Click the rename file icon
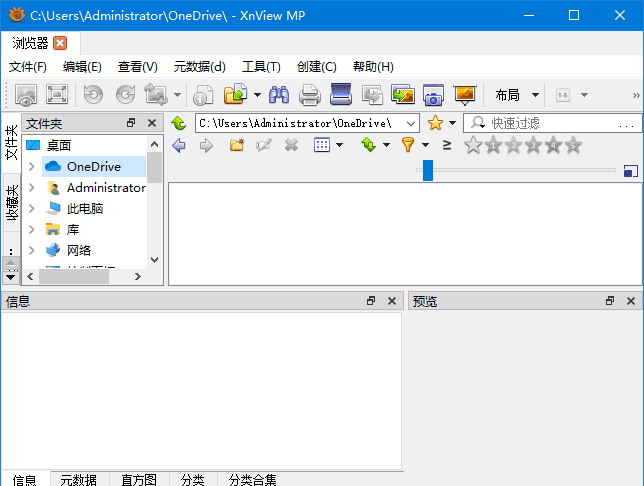This screenshot has height=486, width=644. click(x=264, y=145)
